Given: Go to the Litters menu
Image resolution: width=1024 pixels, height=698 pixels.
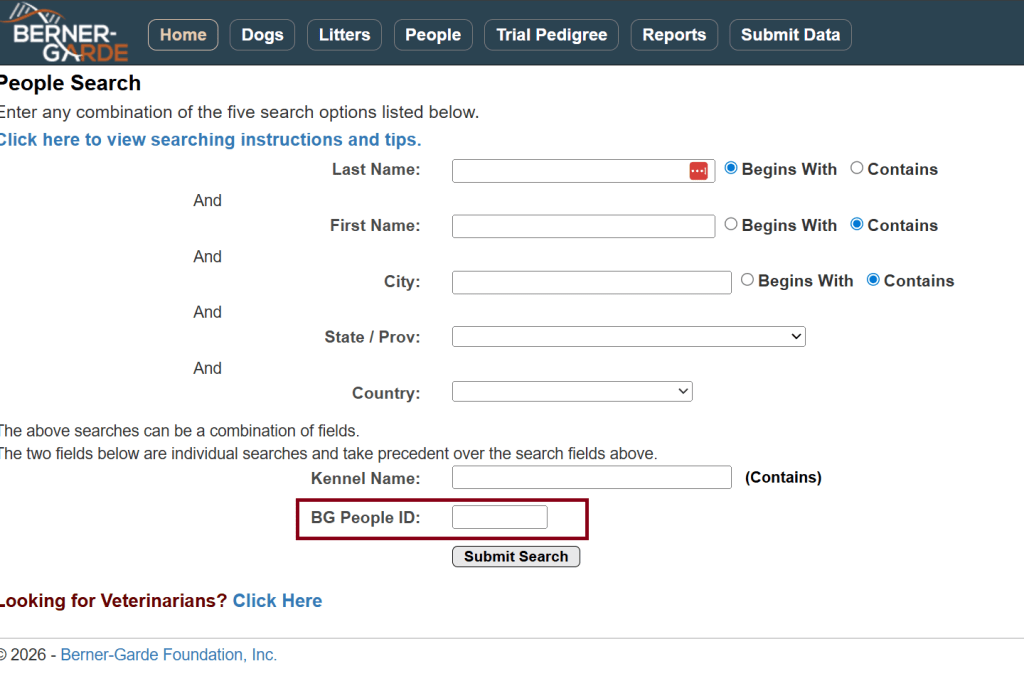Looking at the screenshot, I should coord(344,35).
